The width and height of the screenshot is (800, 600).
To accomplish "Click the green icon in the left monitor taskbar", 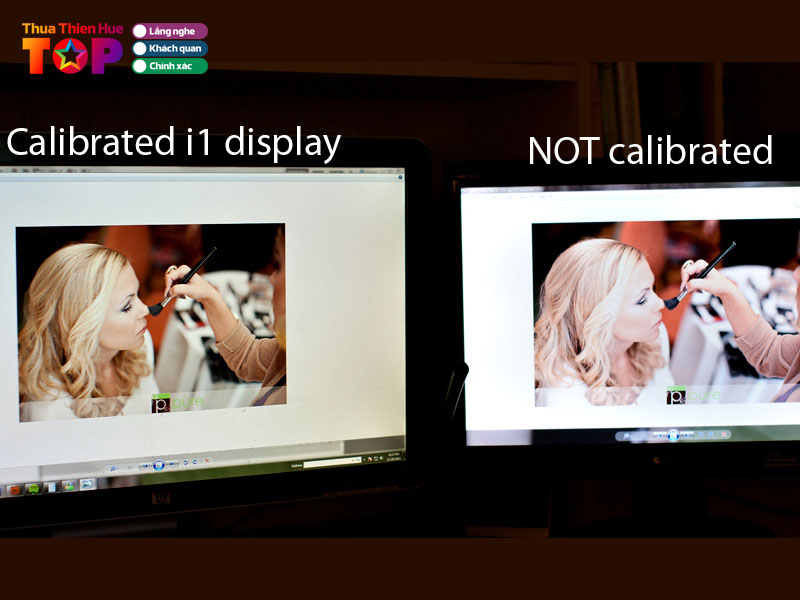I will [x=33, y=488].
